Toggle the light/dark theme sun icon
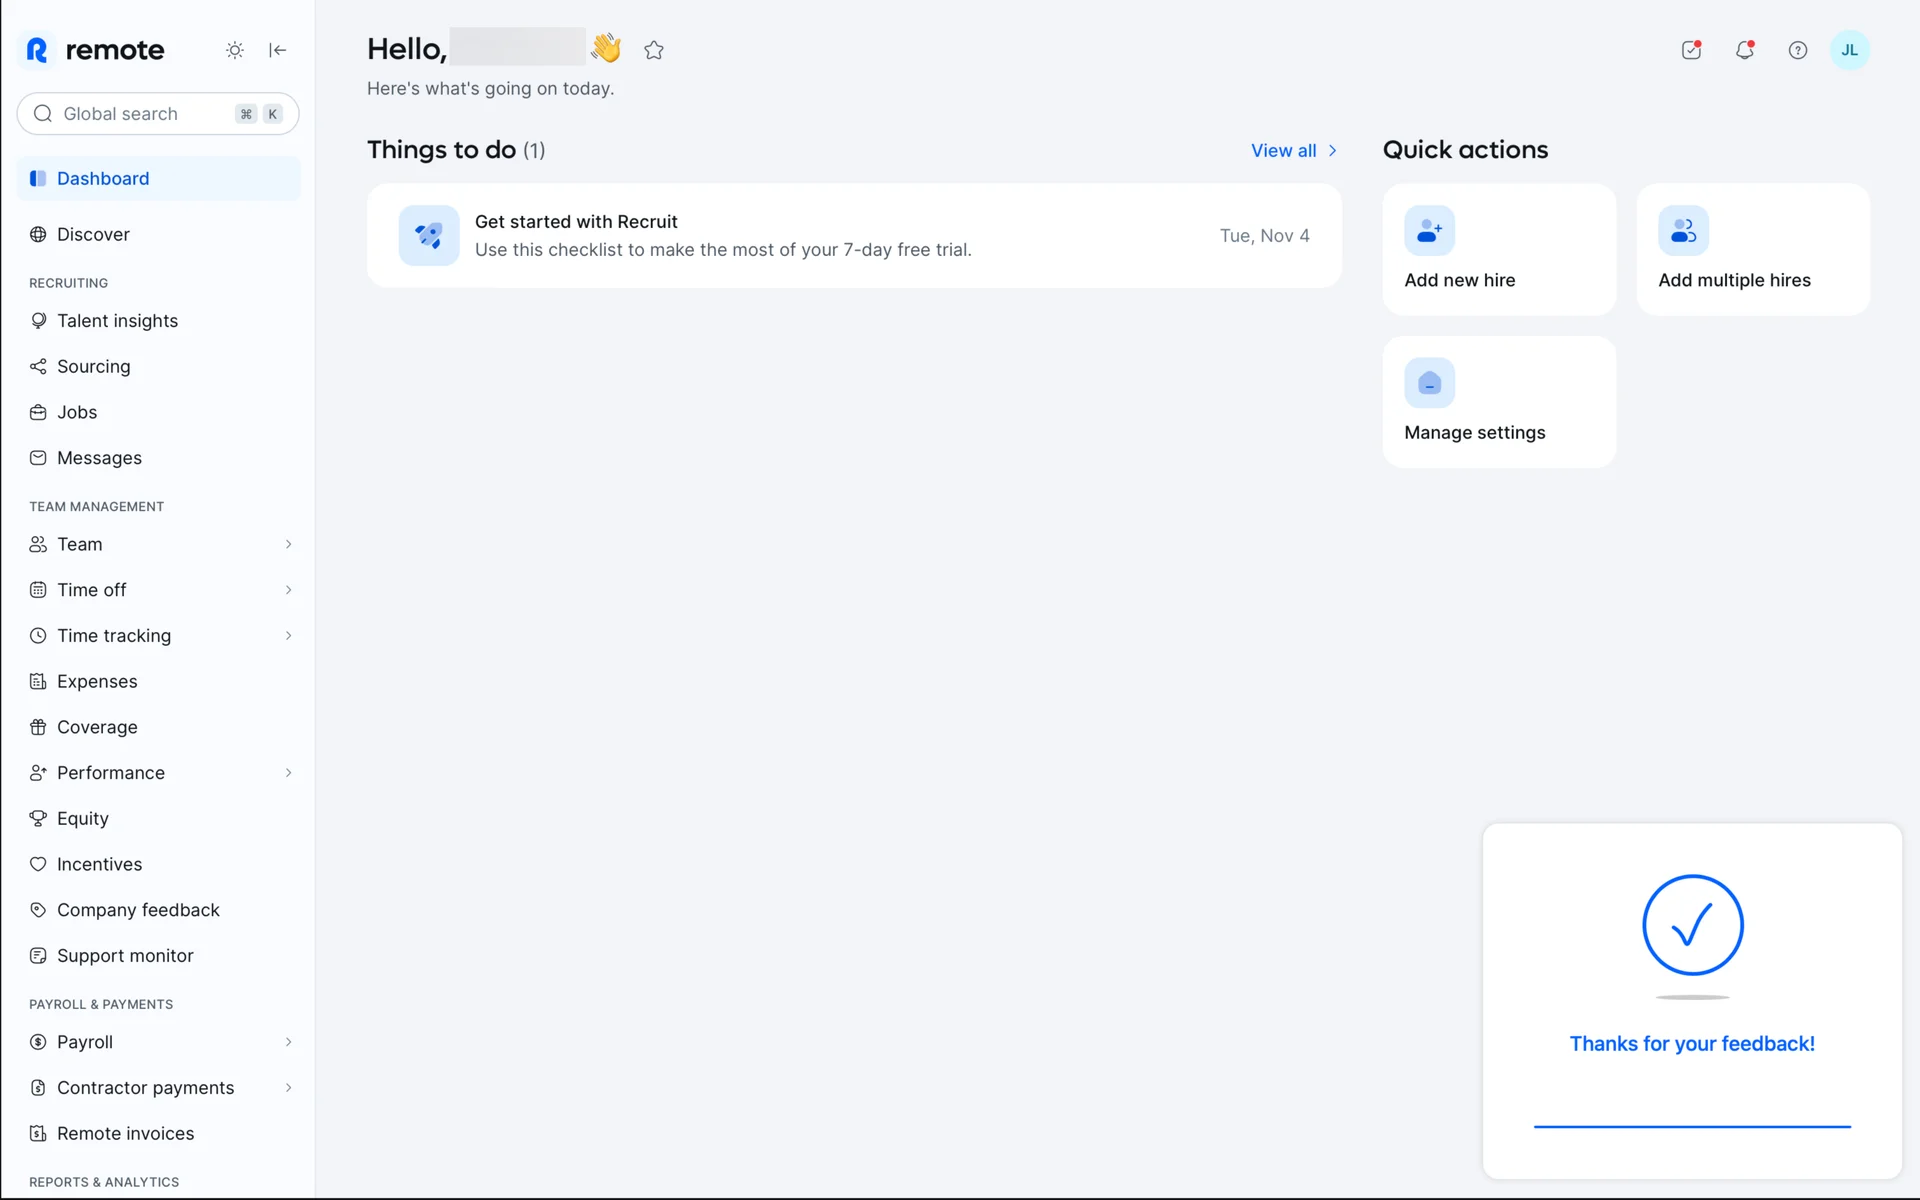 click(x=234, y=50)
